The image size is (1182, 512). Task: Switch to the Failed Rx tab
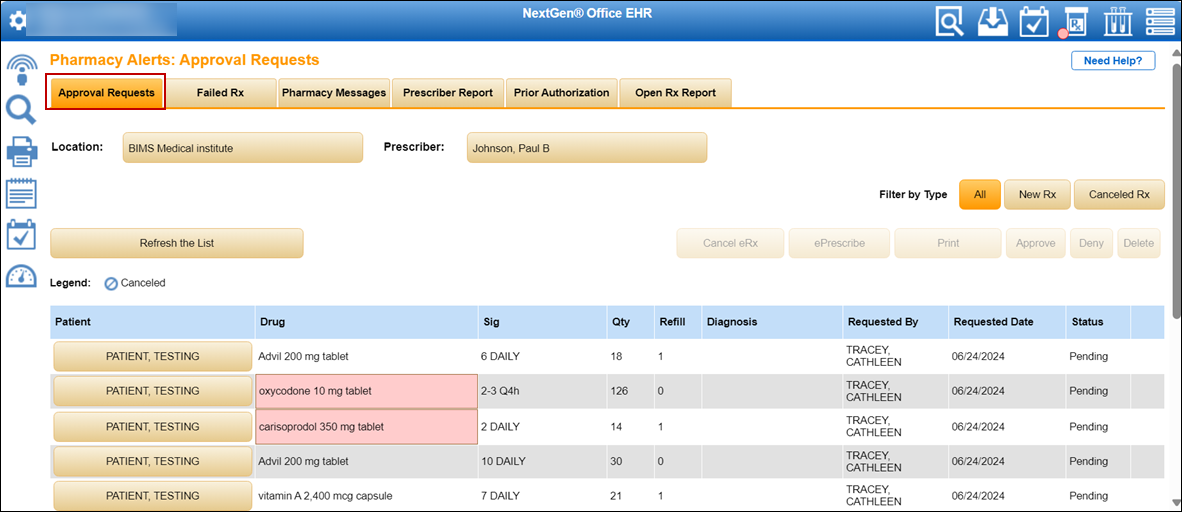click(220, 93)
